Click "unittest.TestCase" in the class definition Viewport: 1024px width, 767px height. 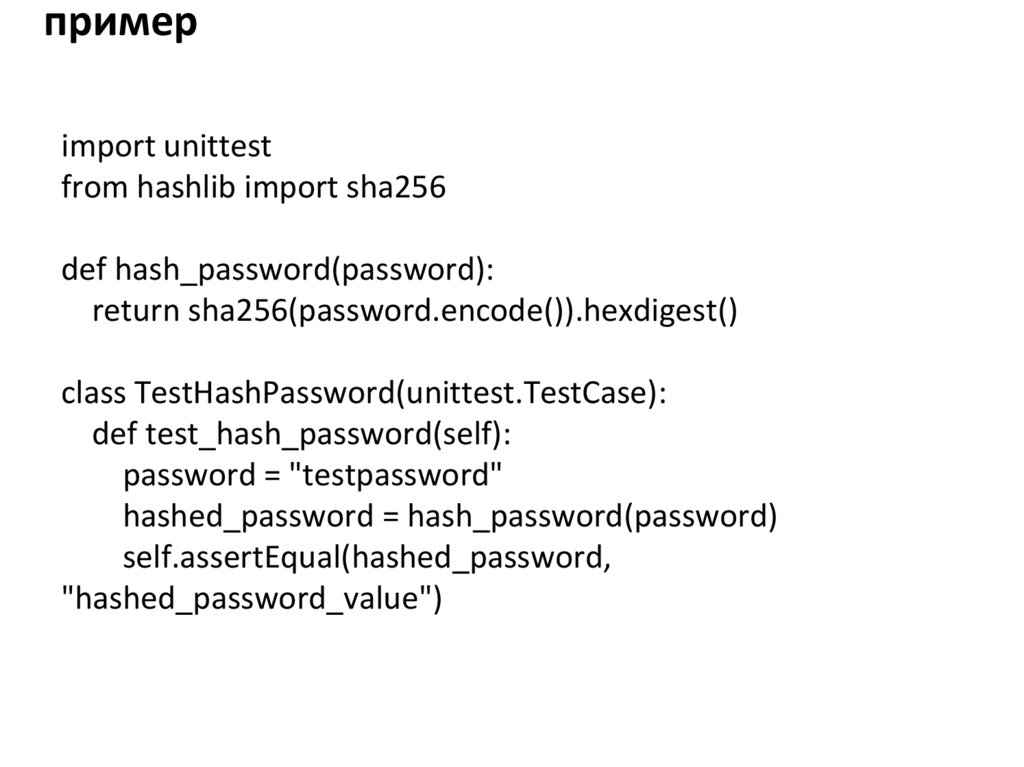pyautogui.click(x=521, y=393)
